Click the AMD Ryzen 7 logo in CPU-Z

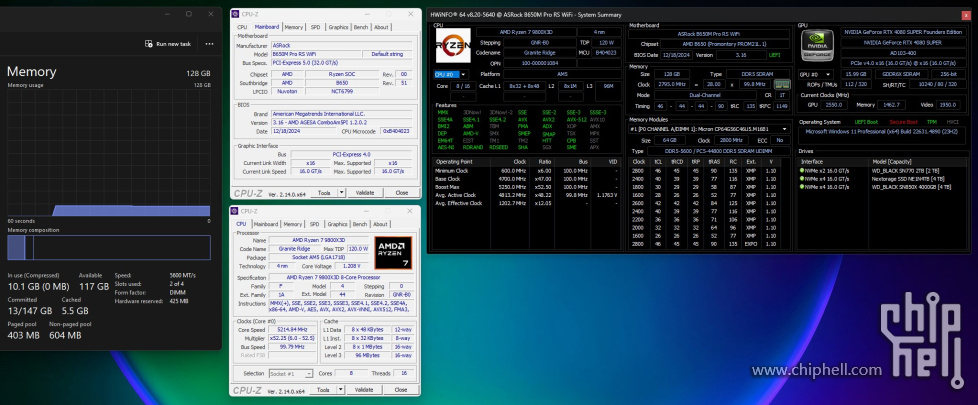393,254
